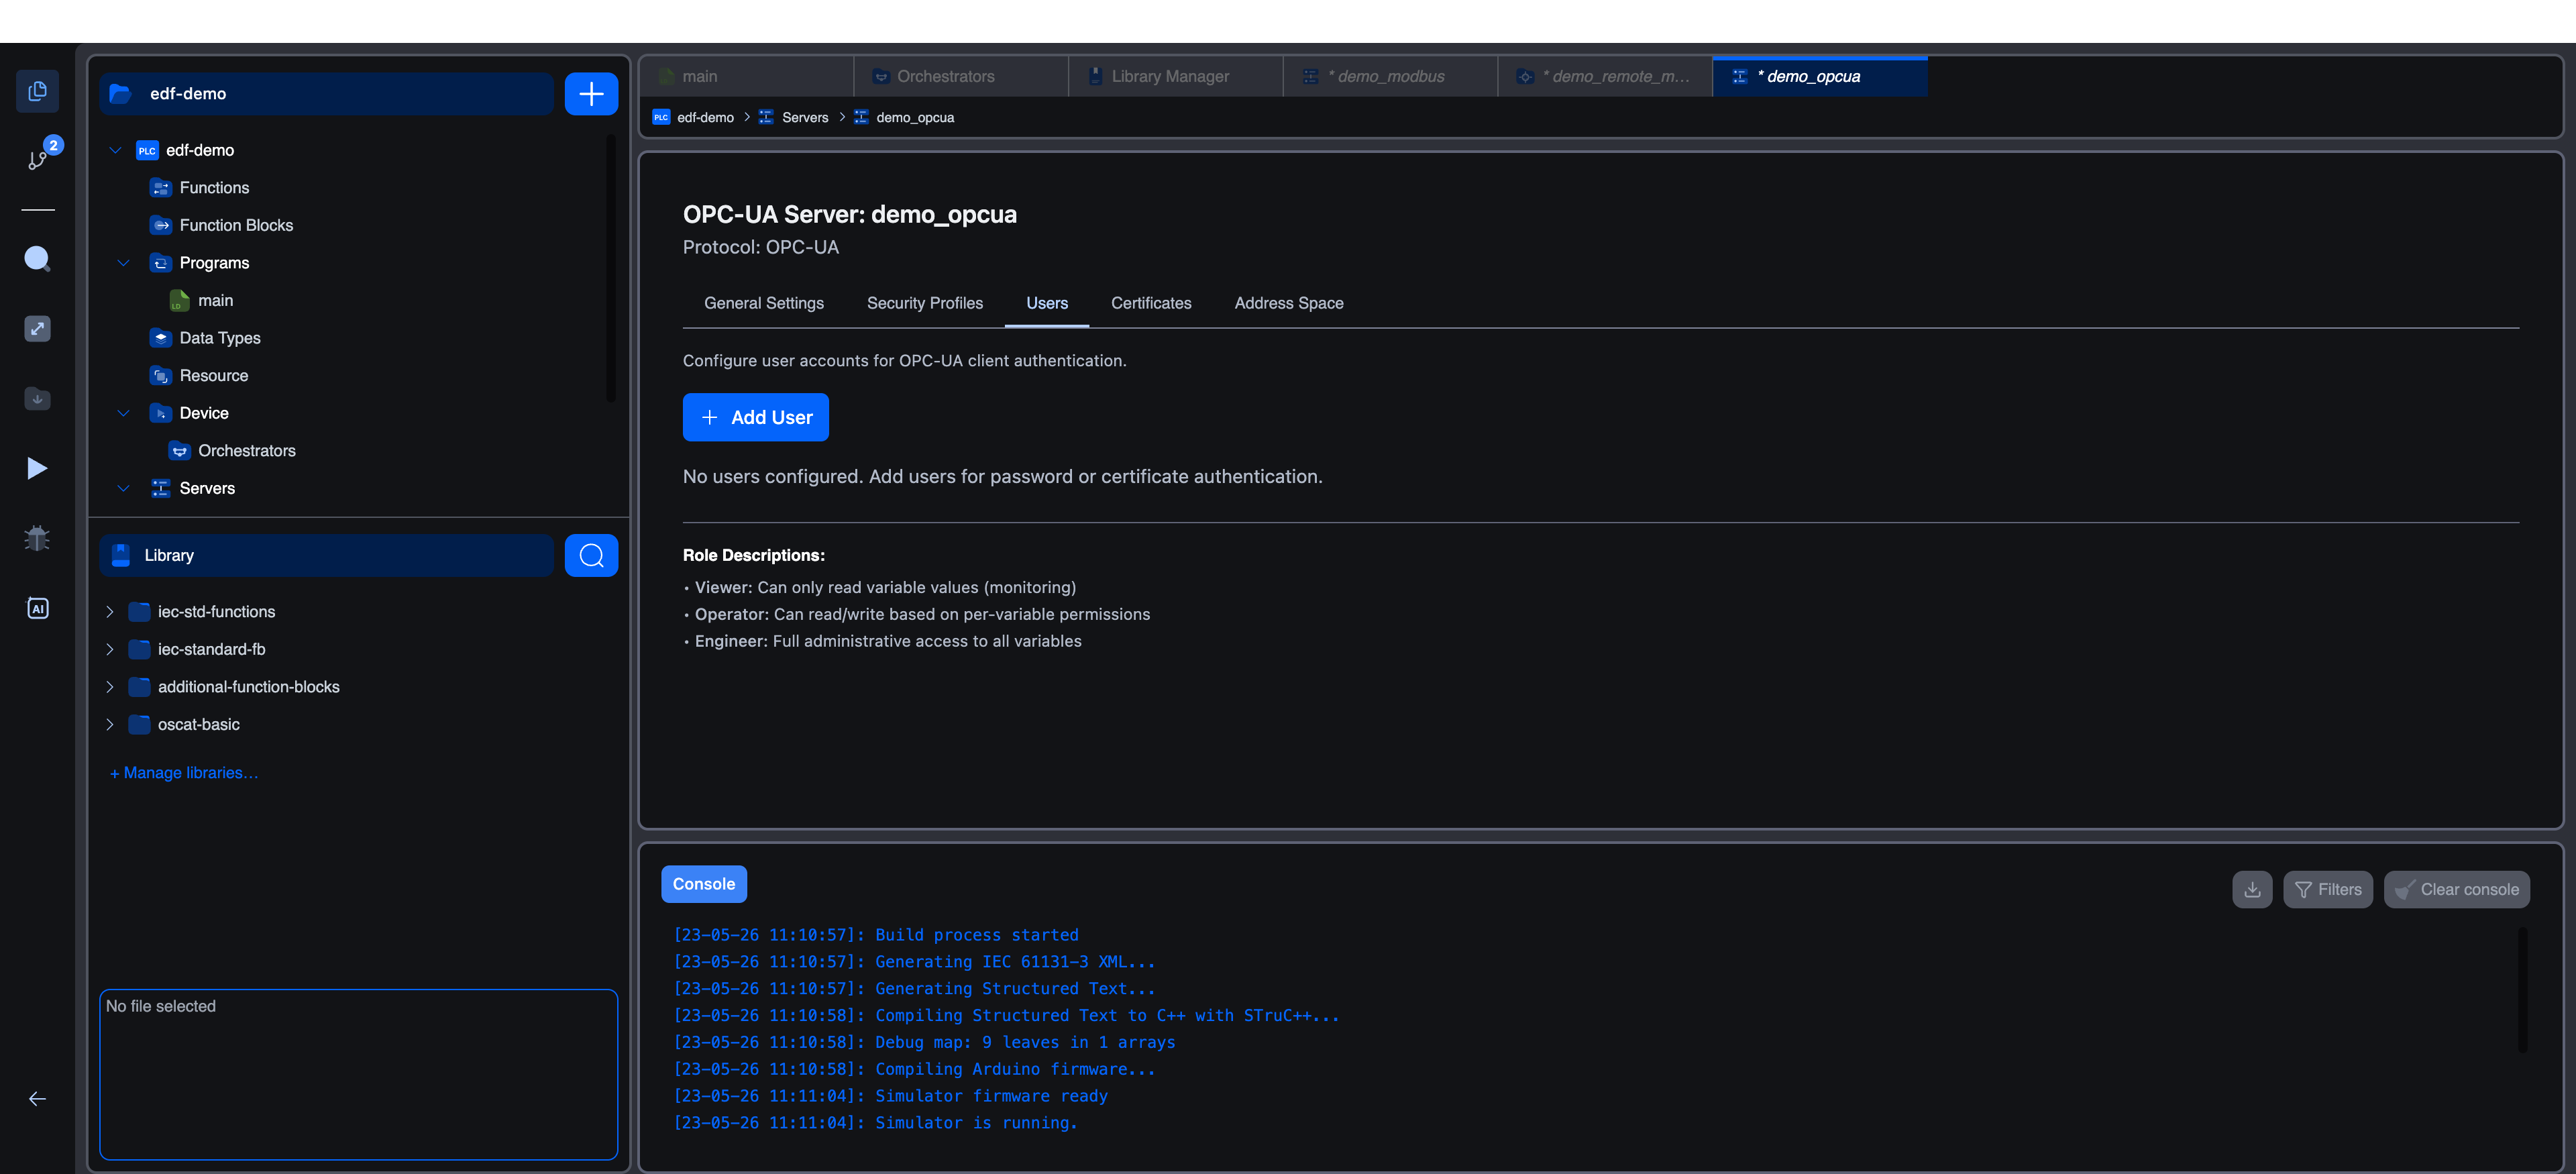Screen dimensions: 2576x1174
Task: Expand the iec-standard-fb library
Action: [110, 649]
